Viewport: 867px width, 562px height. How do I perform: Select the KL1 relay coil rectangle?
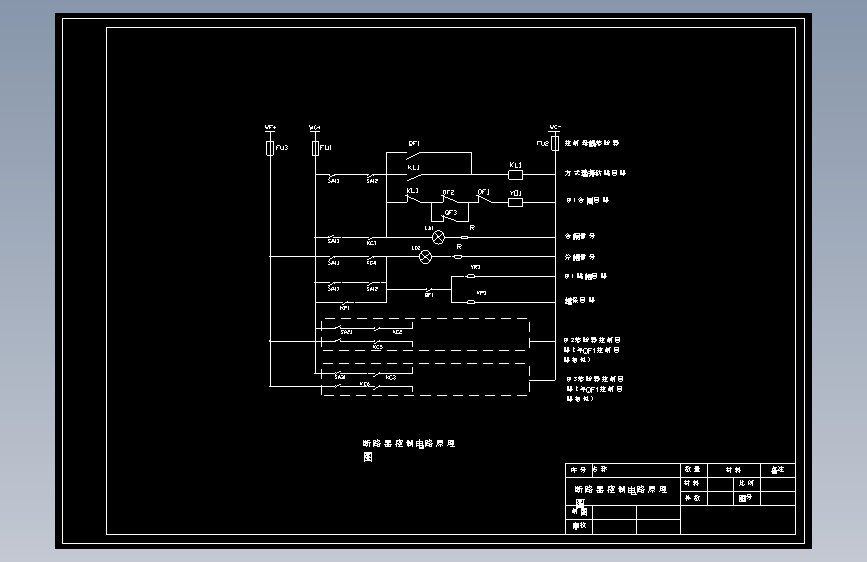[515, 175]
